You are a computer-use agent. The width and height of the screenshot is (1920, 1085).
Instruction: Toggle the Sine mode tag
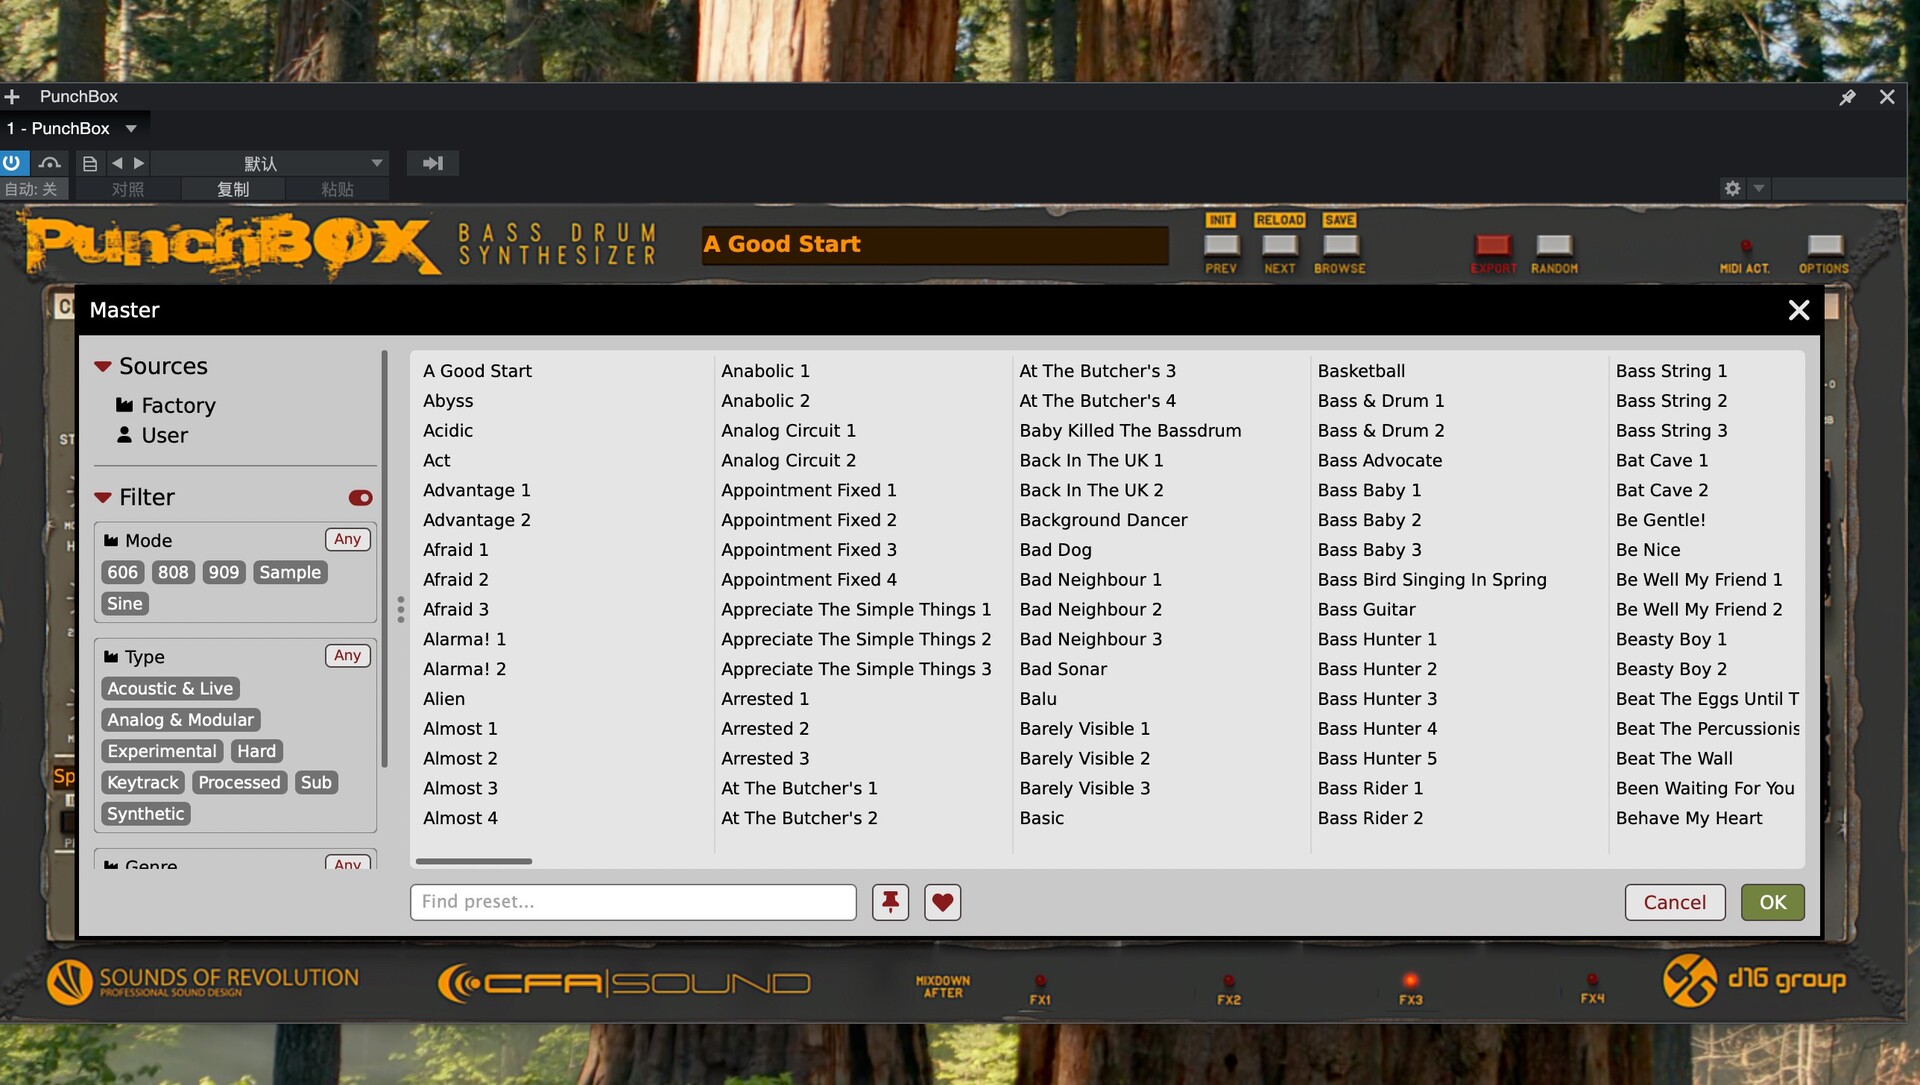(125, 603)
